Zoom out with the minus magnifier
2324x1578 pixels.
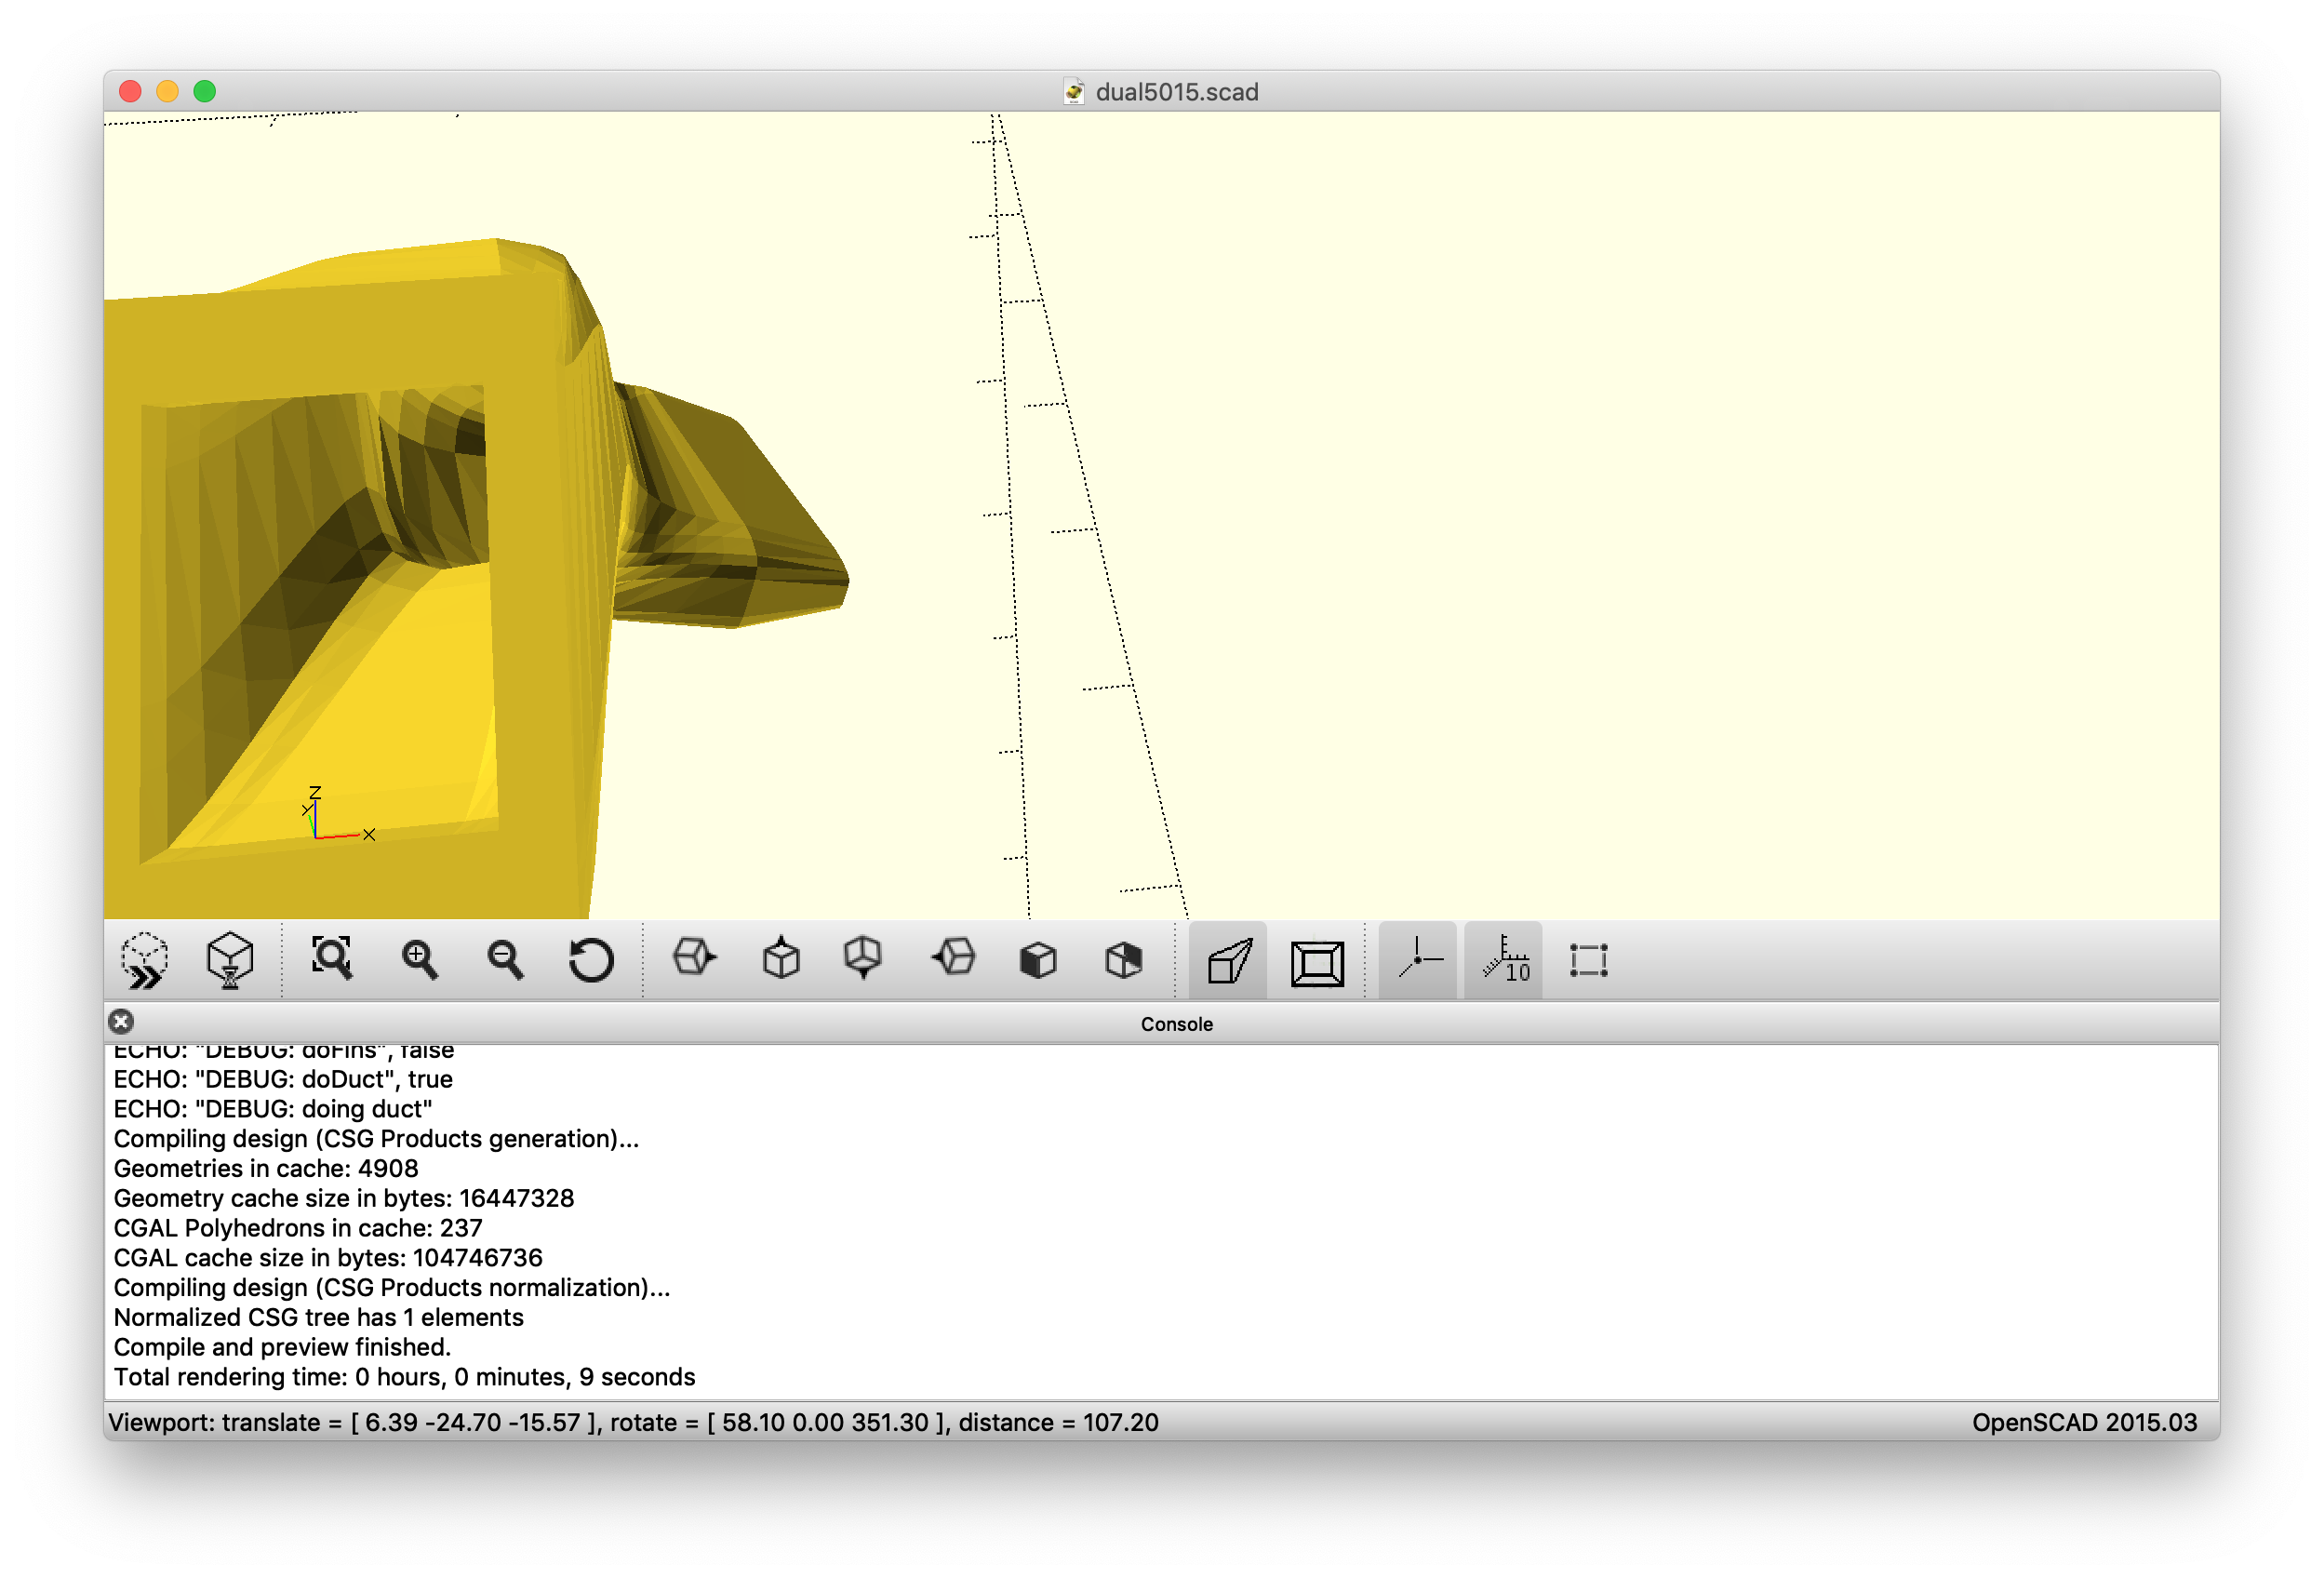click(x=505, y=960)
